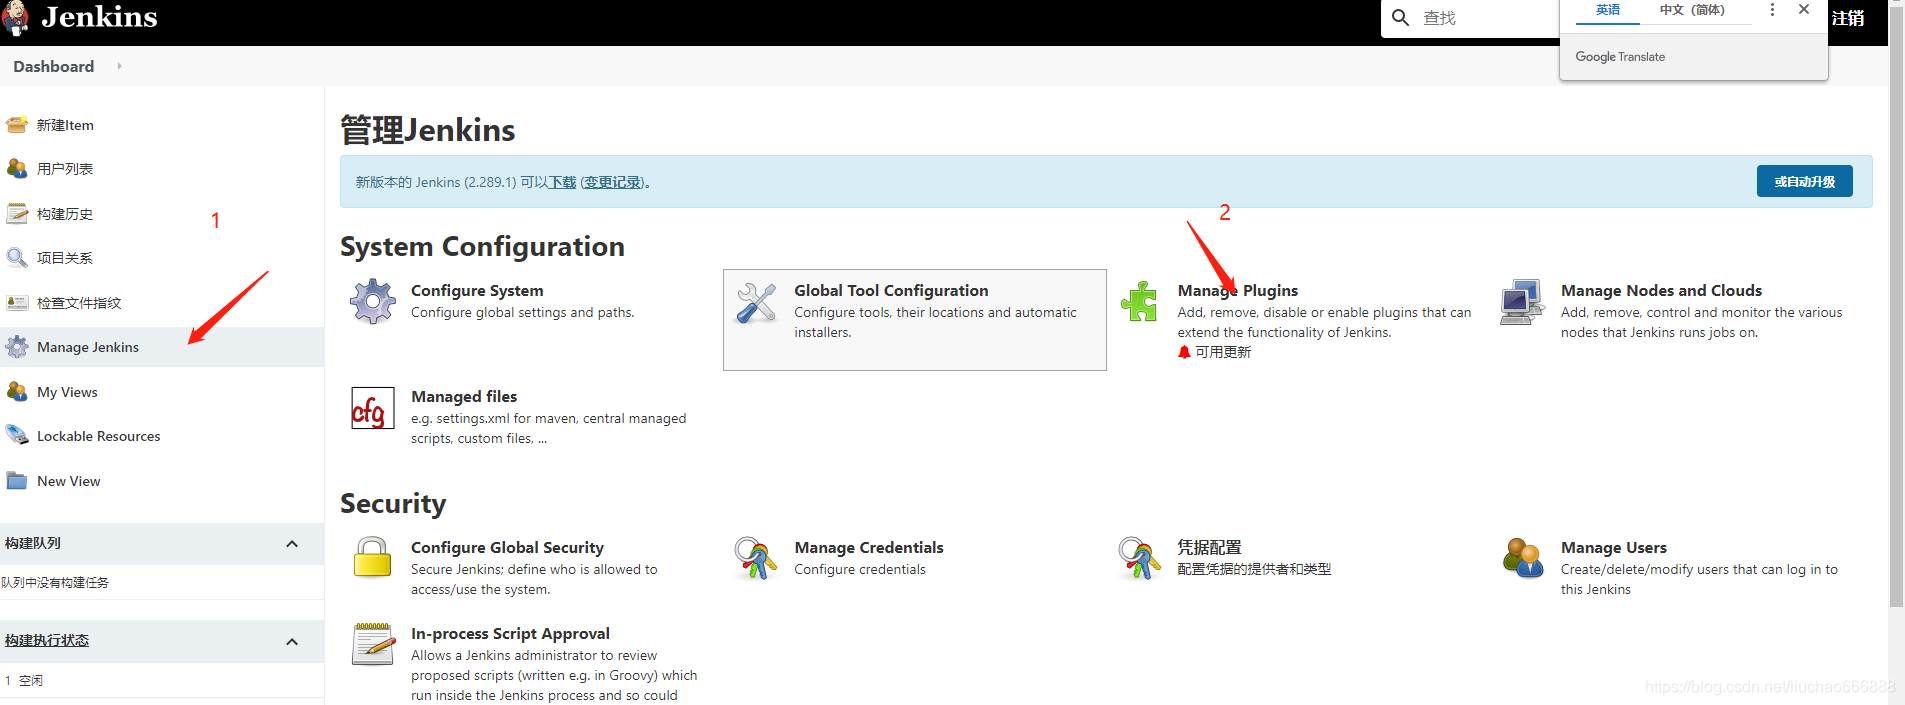Click the Jenkins logo butler icon

[x=14, y=18]
